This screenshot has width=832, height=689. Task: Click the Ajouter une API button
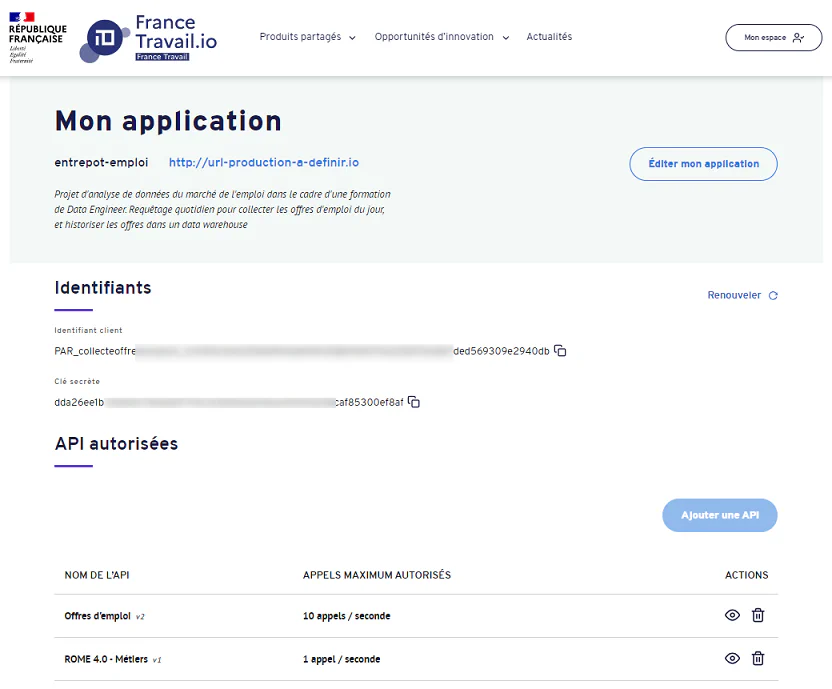click(719, 515)
